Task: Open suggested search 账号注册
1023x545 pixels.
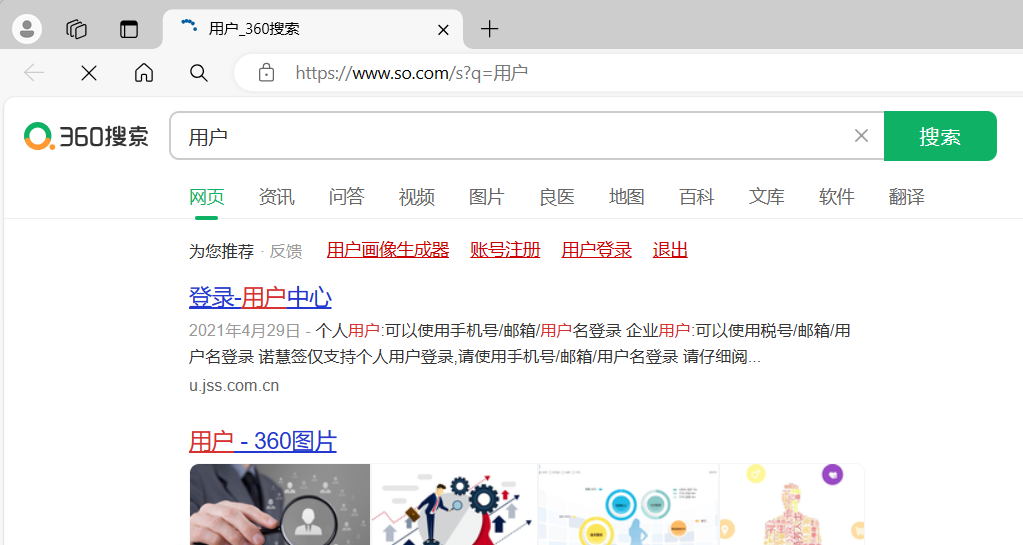Action: click(x=505, y=250)
